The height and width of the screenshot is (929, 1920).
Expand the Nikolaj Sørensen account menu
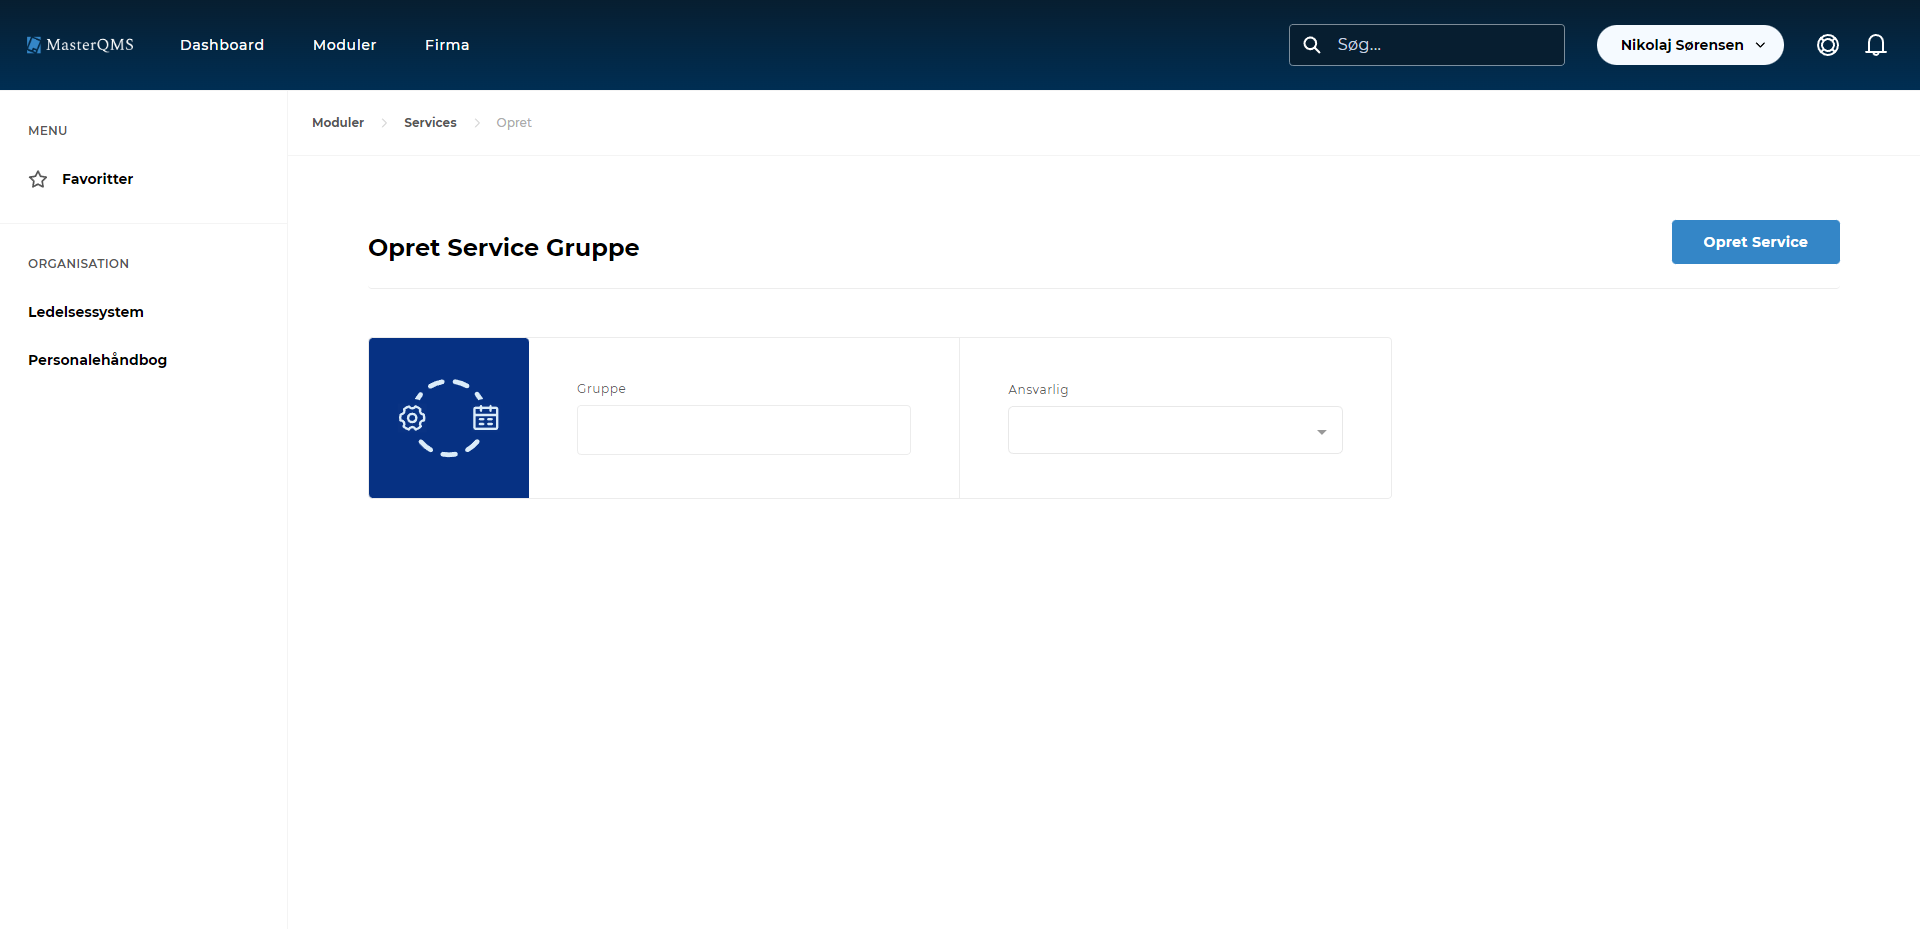pyautogui.click(x=1689, y=44)
